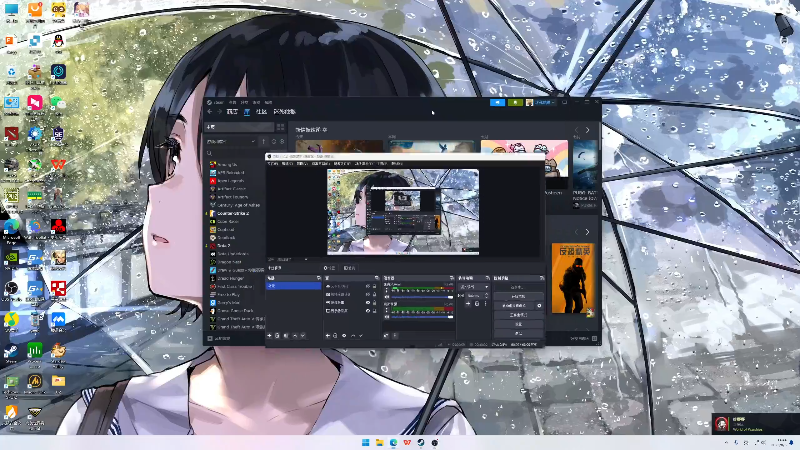
Task: Go back in Steam navigation
Action: click(209, 111)
